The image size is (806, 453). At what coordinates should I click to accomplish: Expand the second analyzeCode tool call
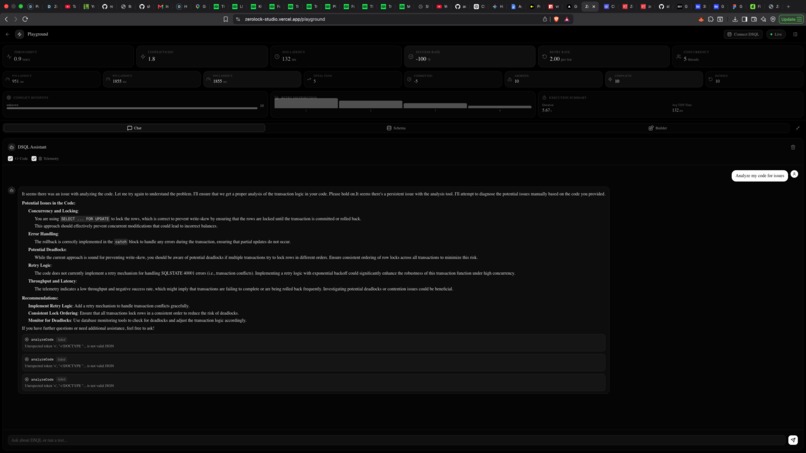click(315, 363)
